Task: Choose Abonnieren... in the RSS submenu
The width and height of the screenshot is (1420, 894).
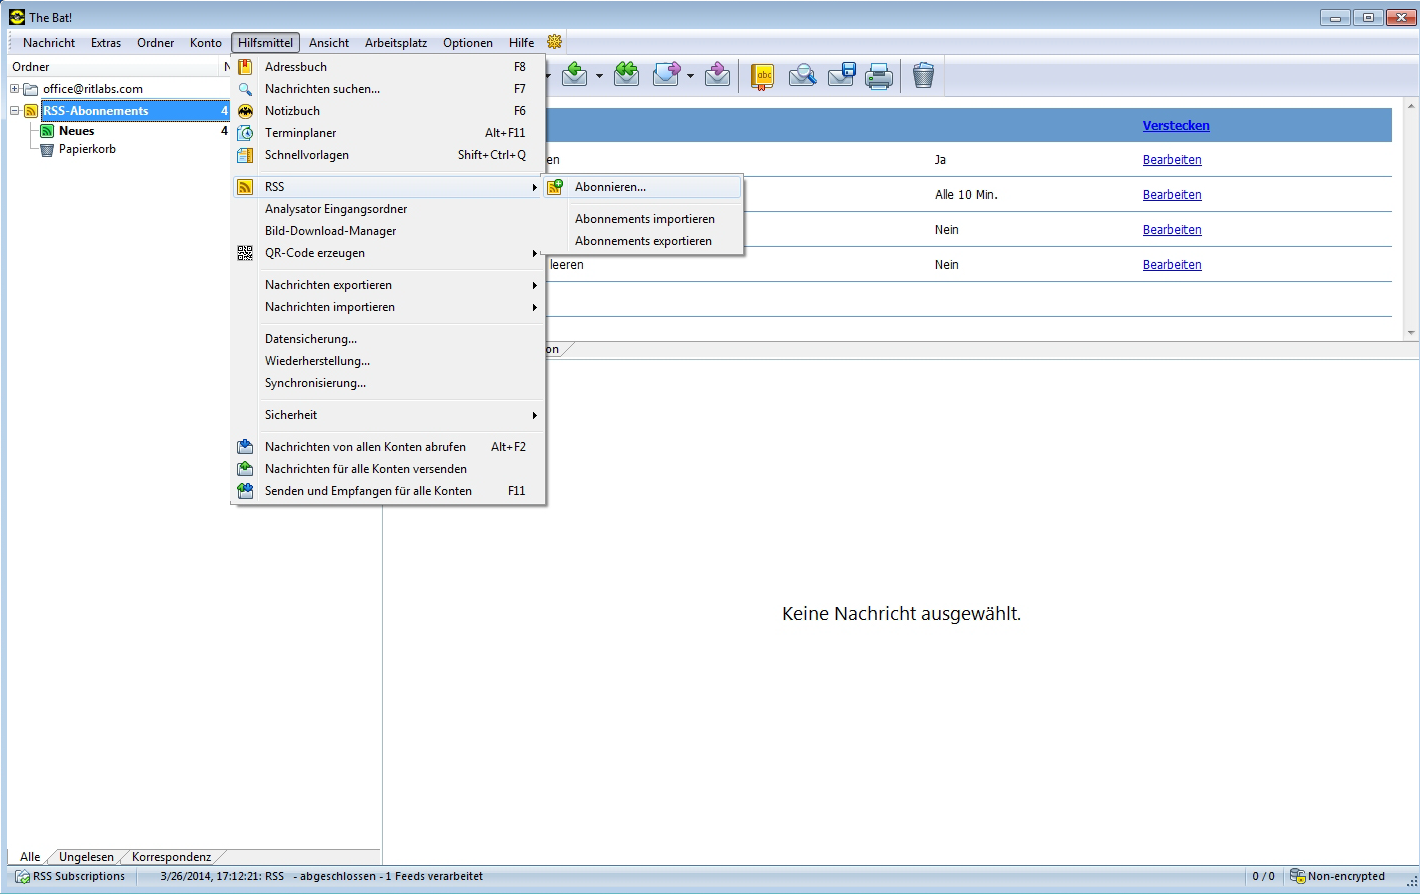Action: coord(610,187)
